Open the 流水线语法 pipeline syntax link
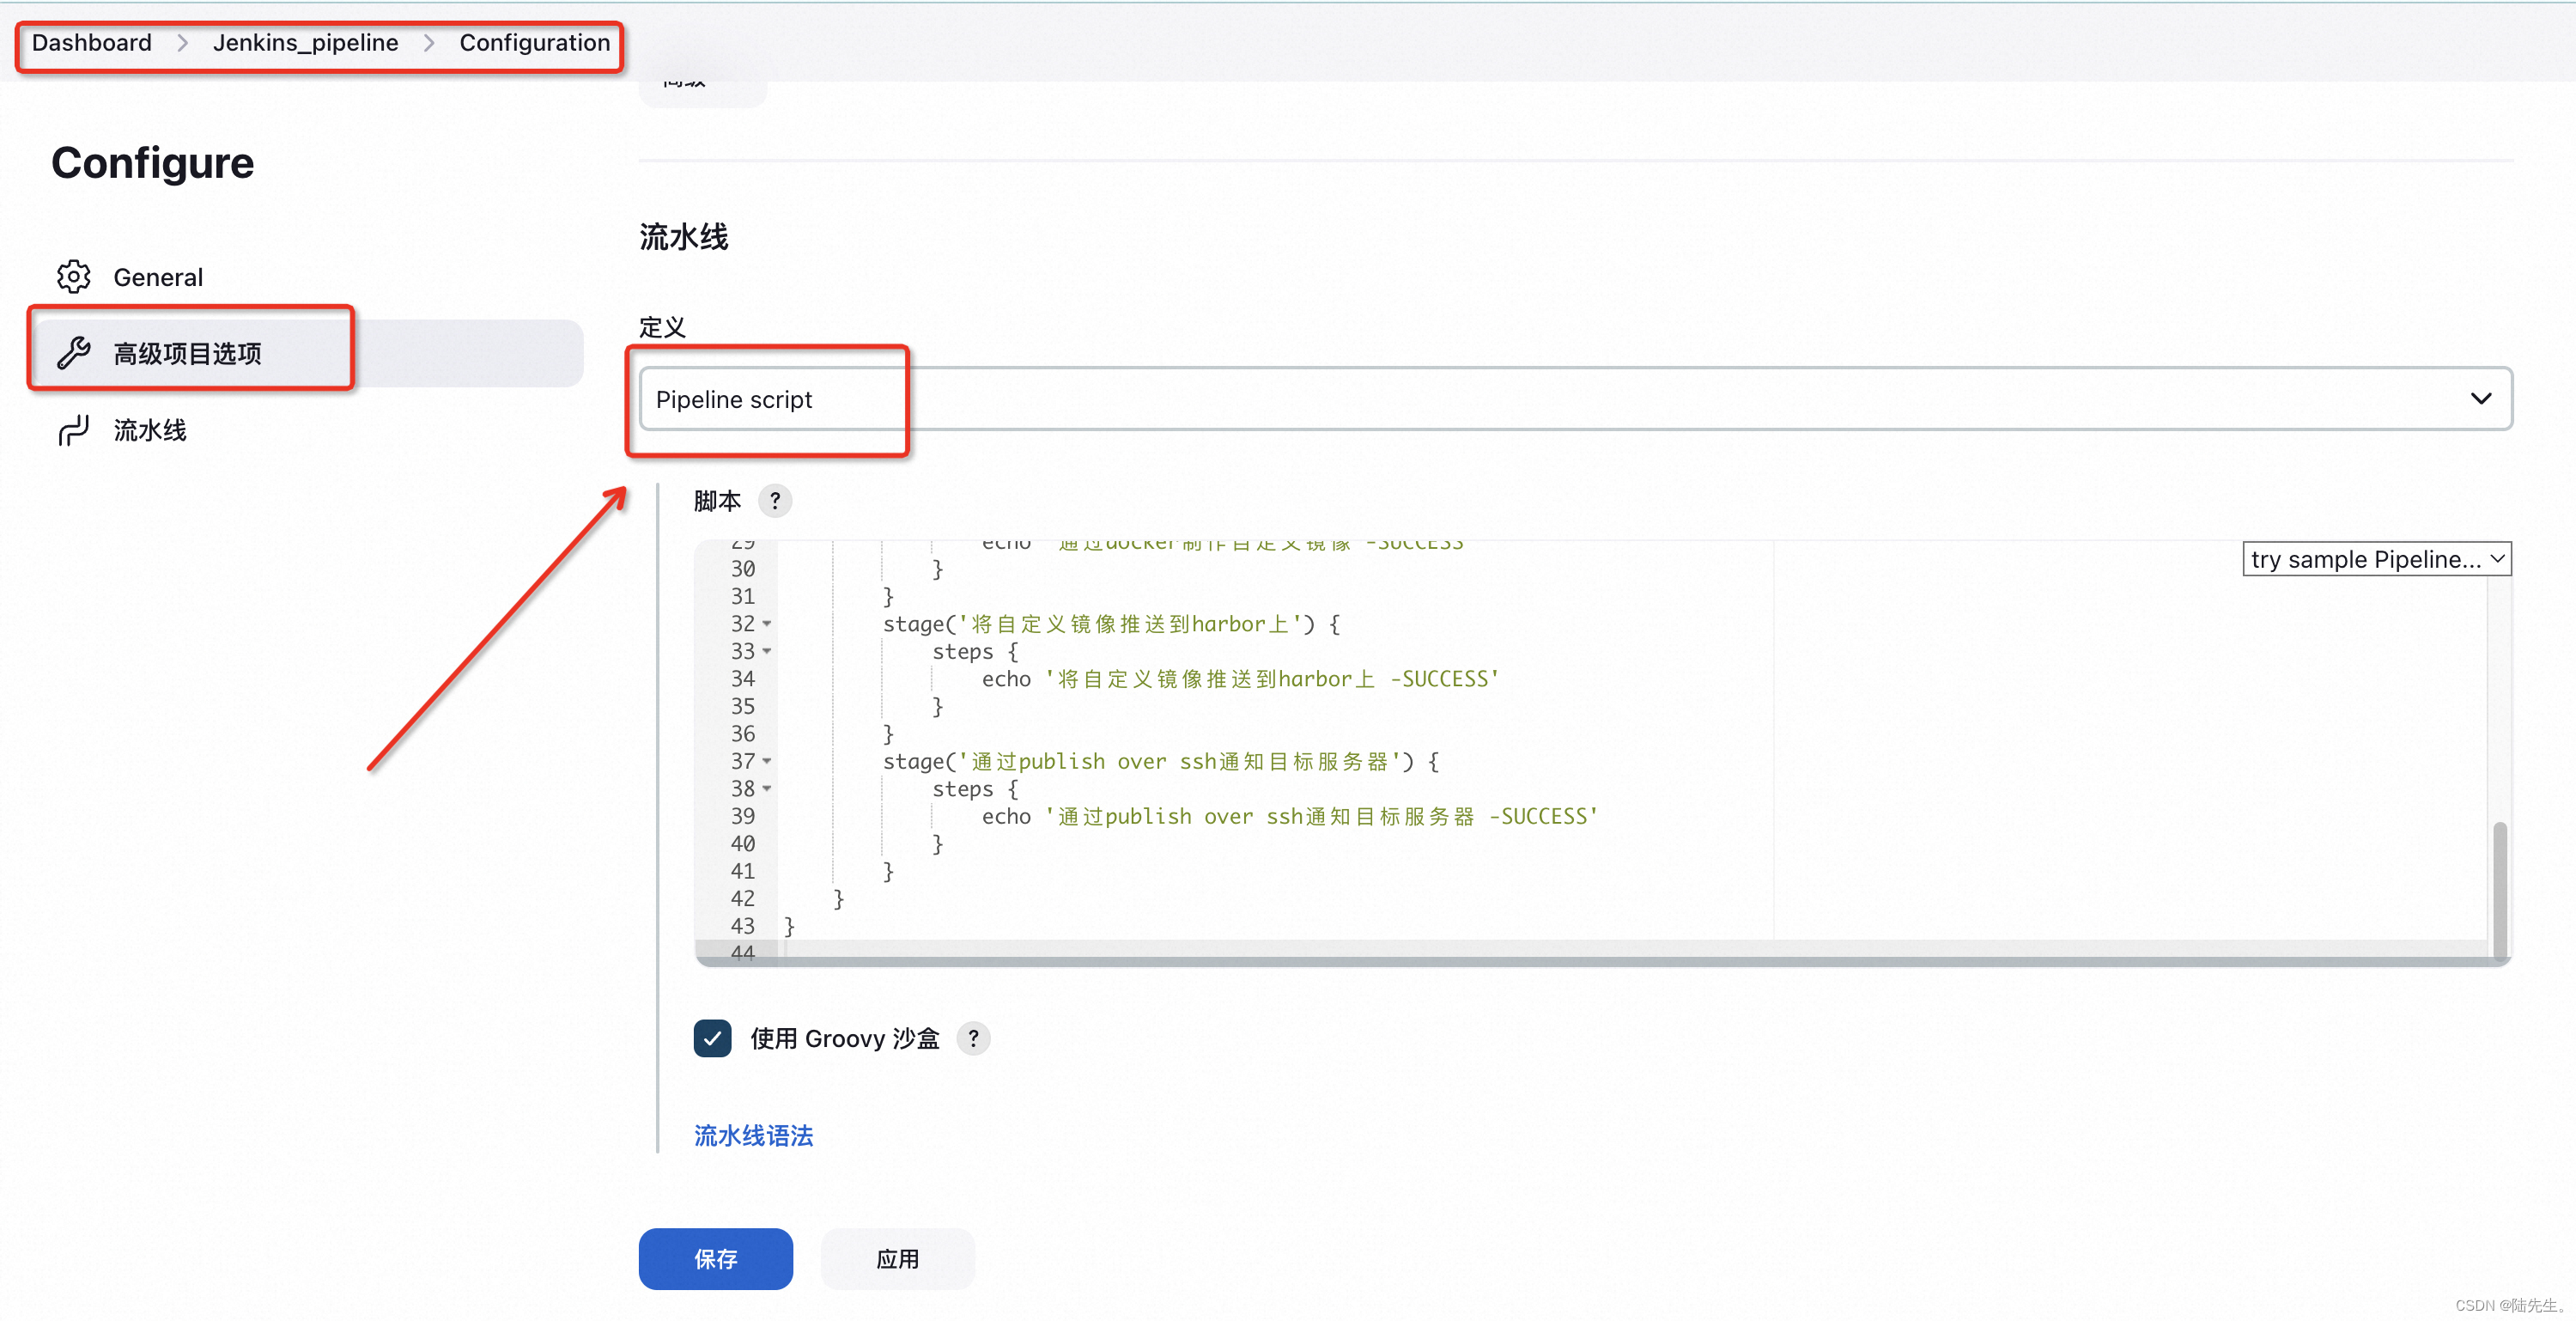Screen dimensions: 2576x1321 (x=752, y=1135)
